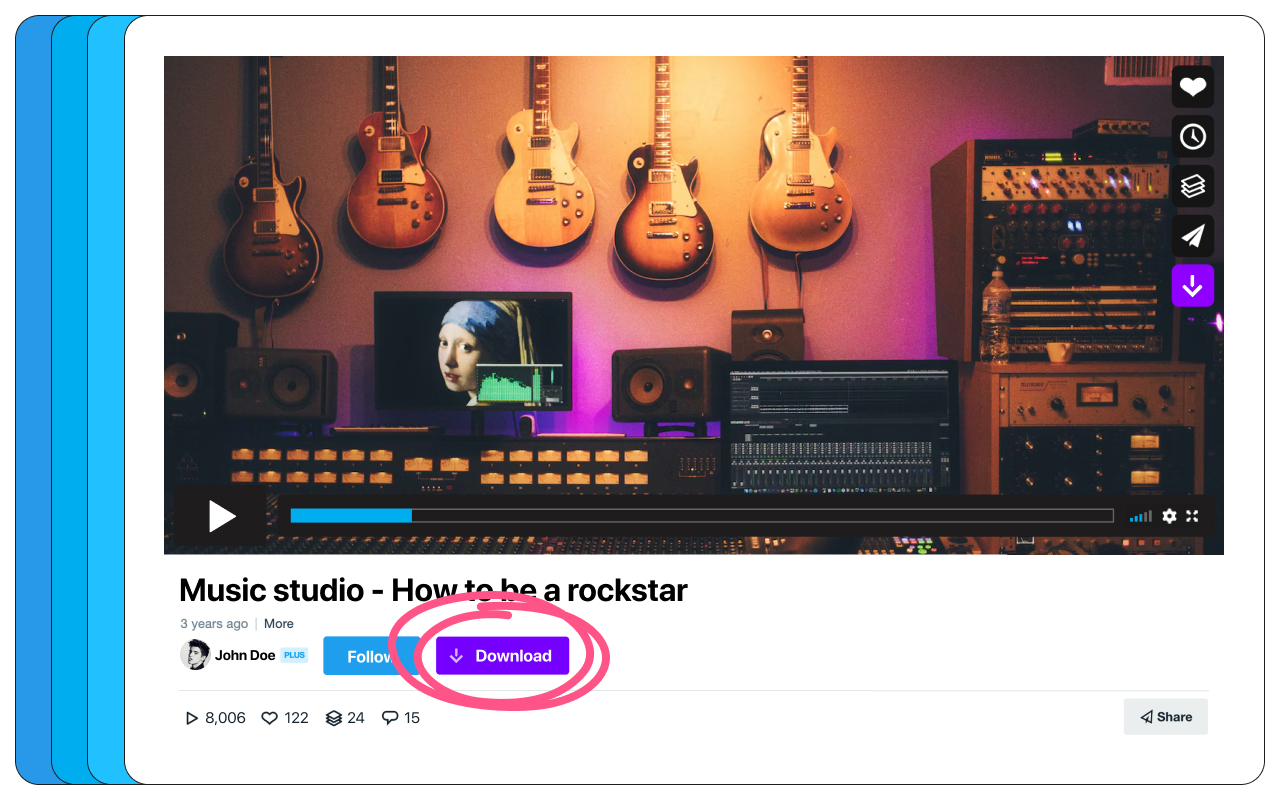Click the paper plane share icon on video
The image size is (1280, 800).
1192,236
